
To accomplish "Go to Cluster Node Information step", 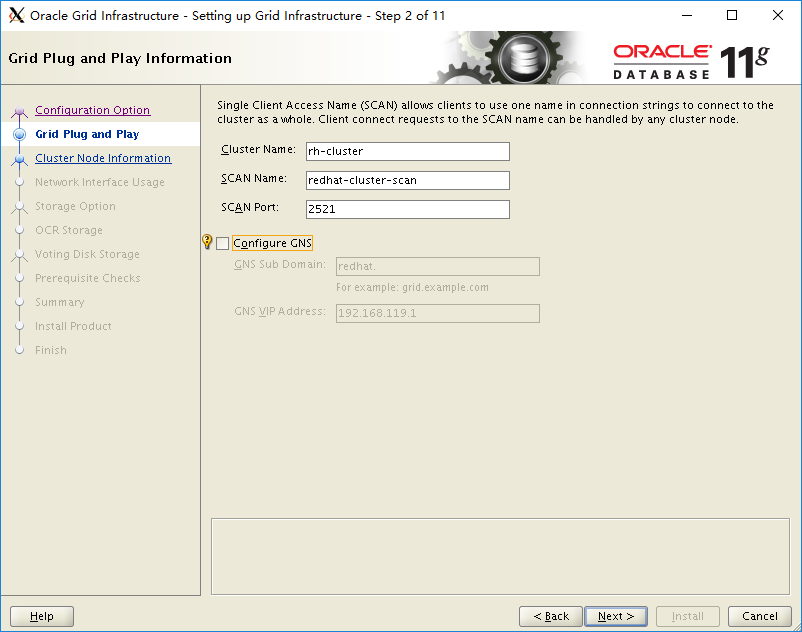I will tap(103, 158).
